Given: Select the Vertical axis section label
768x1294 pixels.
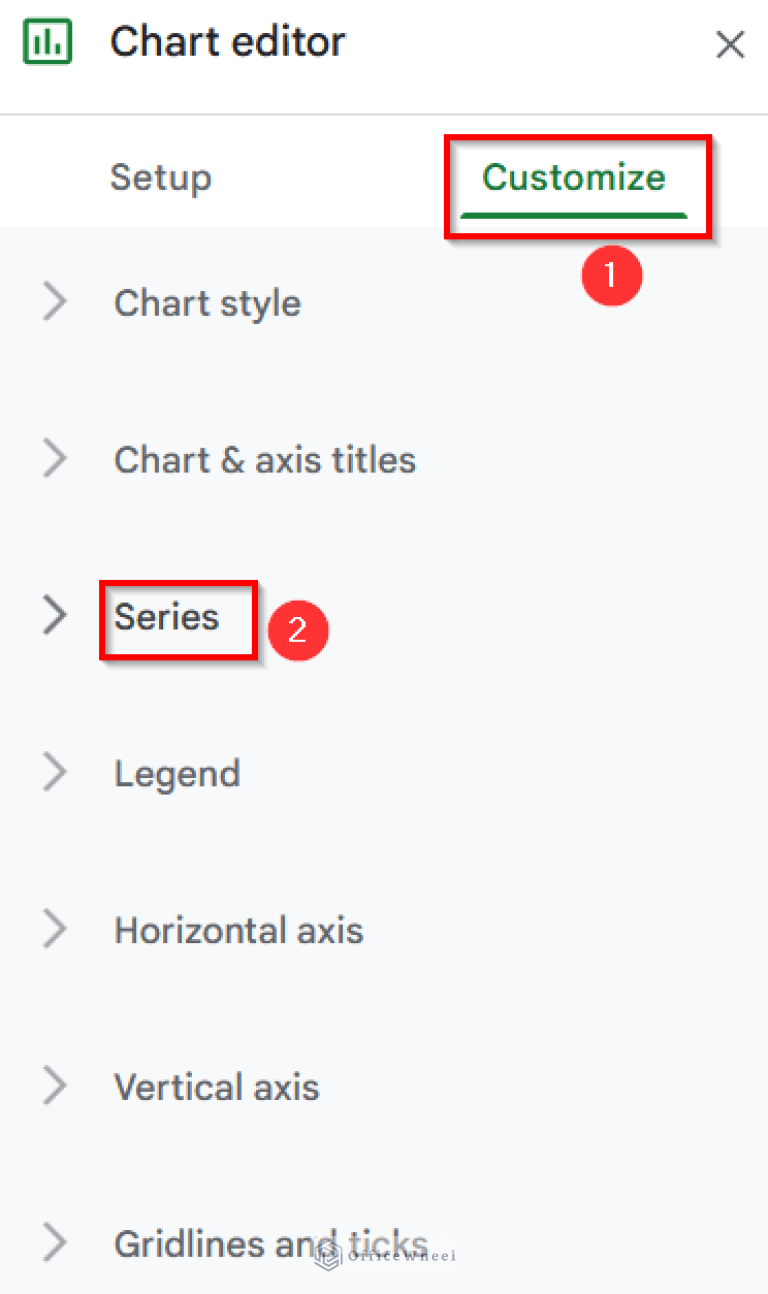Looking at the screenshot, I should click(x=216, y=1086).
